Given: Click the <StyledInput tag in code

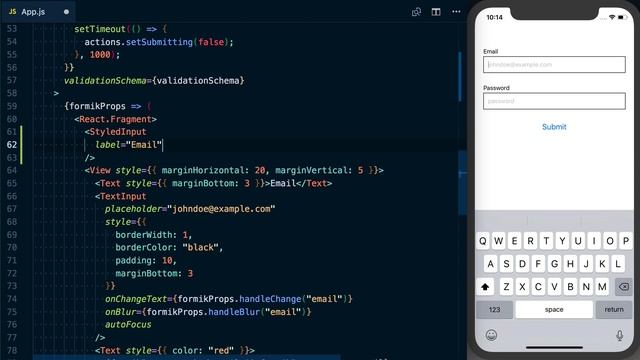Looking at the screenshot, I should click(x=116, y=132).
